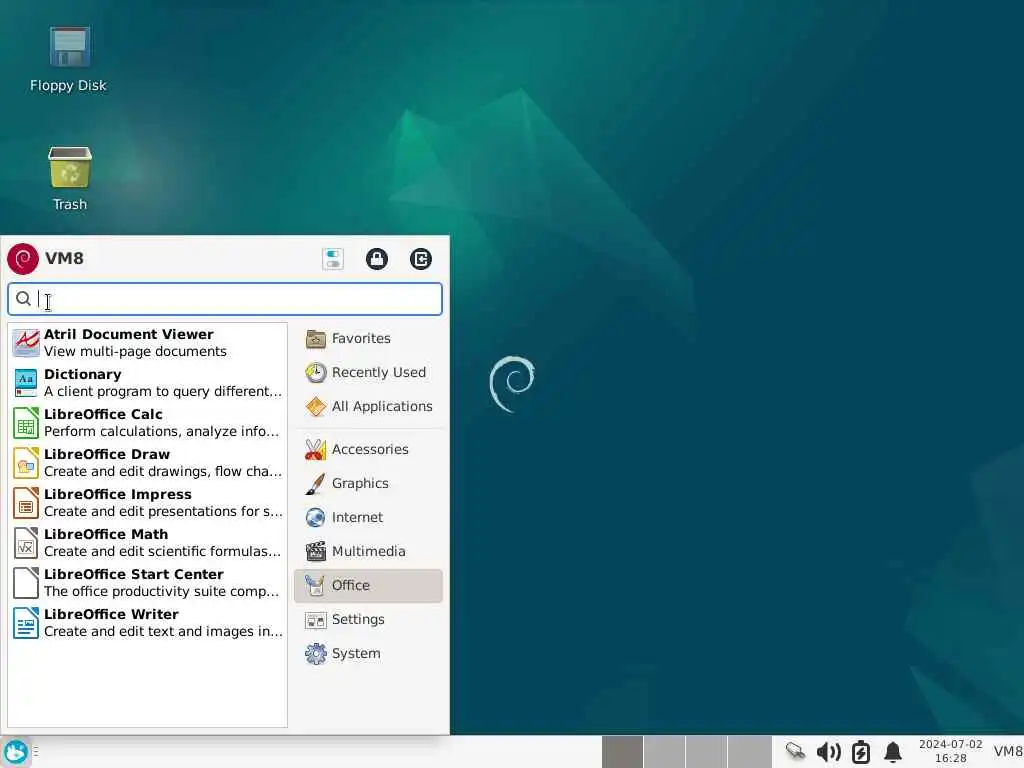Open LibreOffice Math
Image resolution: width=1024 pixels, height=768 pixels.
point(148,543)
